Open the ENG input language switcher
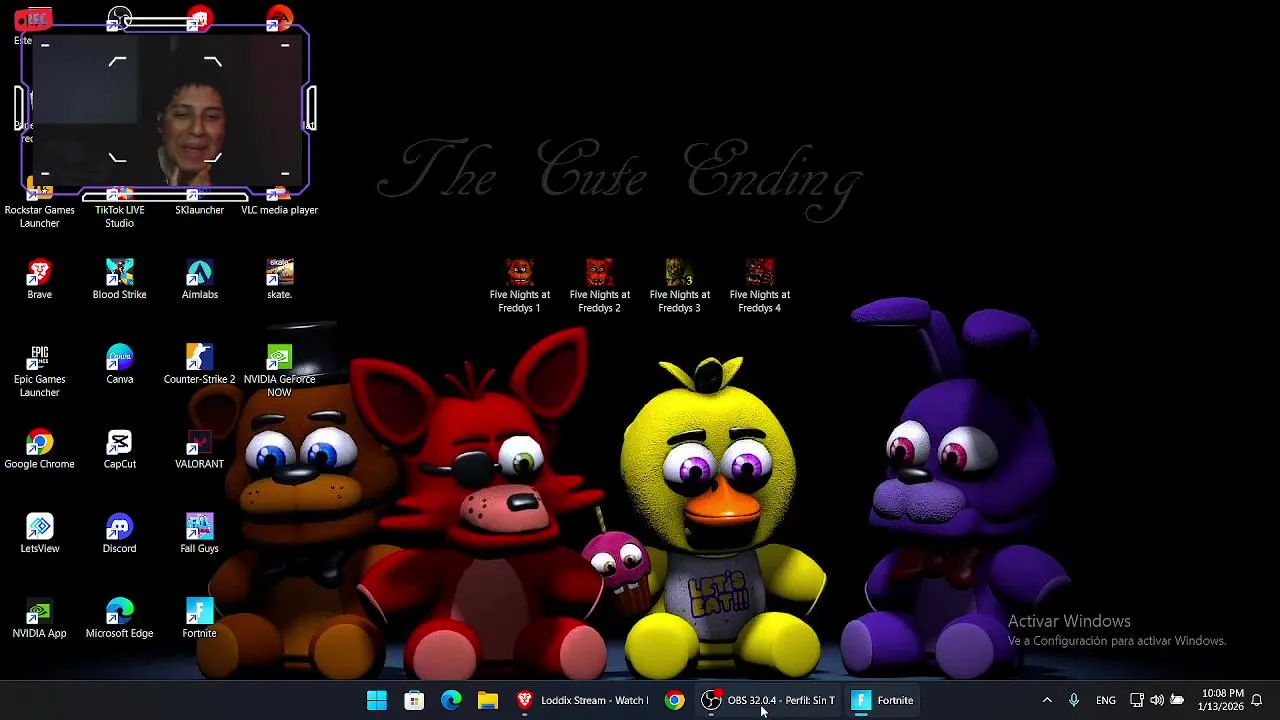The width and height of the screenshot is (1280, 720). pyautogui.click(x=1106, y=700)
